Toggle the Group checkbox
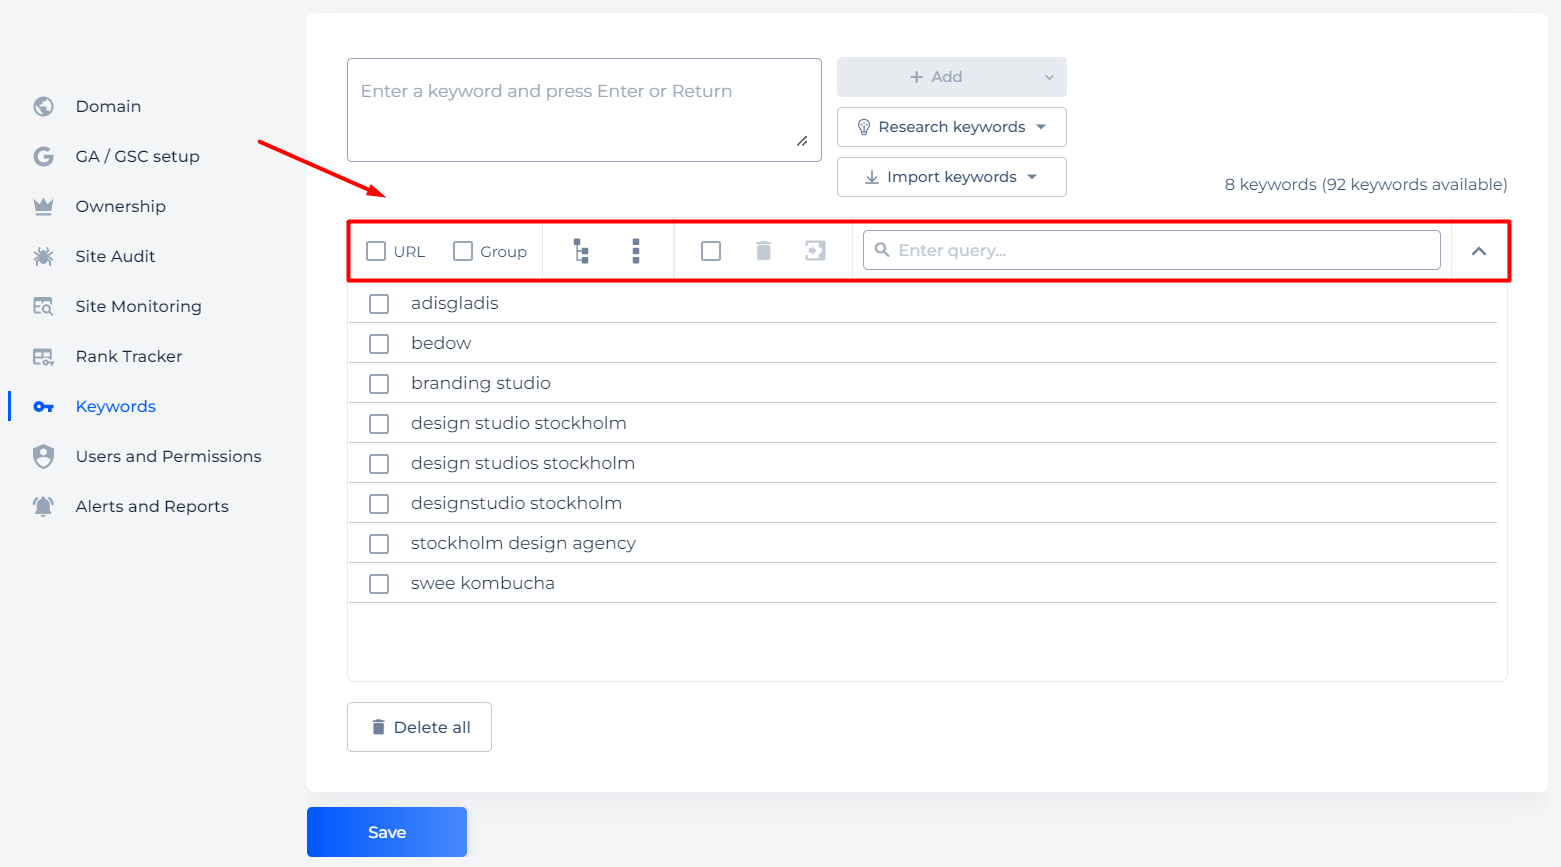This screenshot has width=1561, height=867. (x=463, y=251)
